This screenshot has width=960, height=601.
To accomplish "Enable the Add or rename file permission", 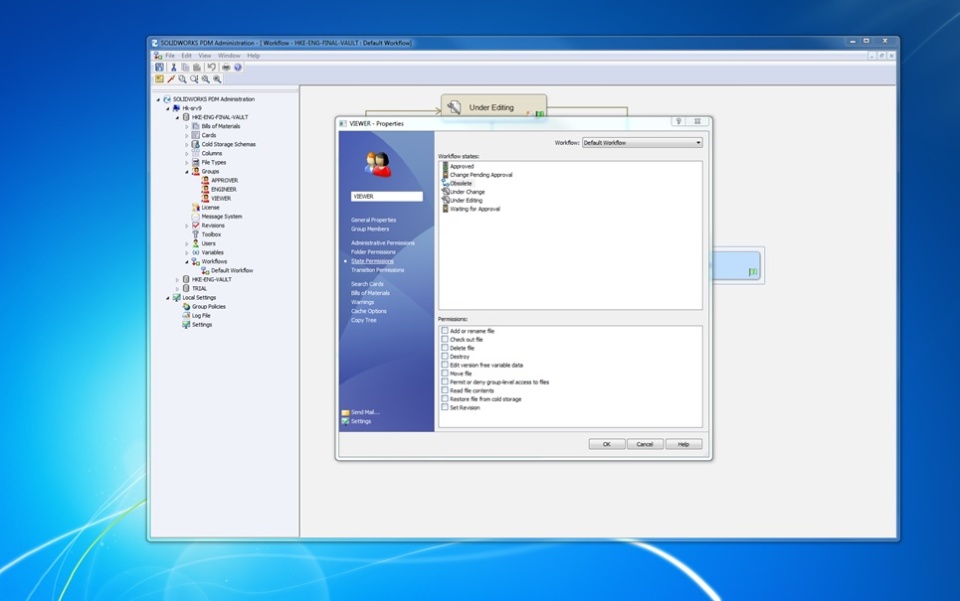I will (x=445, y=330).
